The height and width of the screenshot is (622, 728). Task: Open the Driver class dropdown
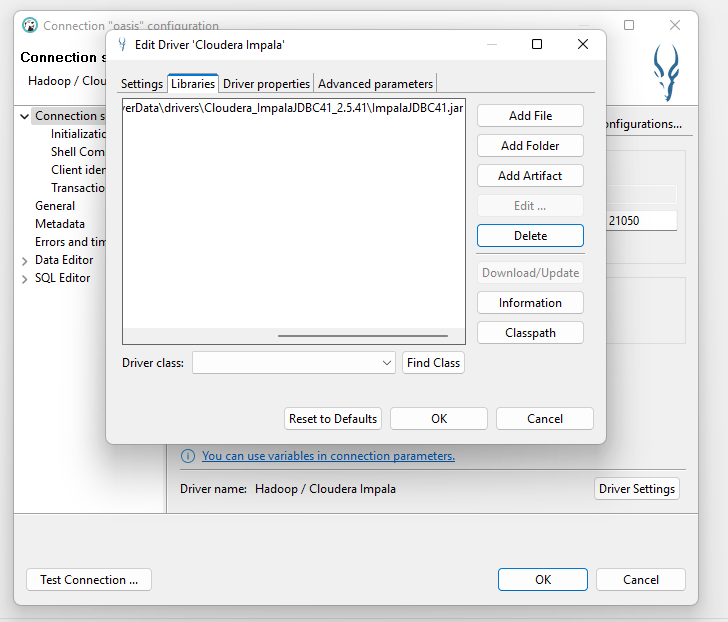click(386, 363)
